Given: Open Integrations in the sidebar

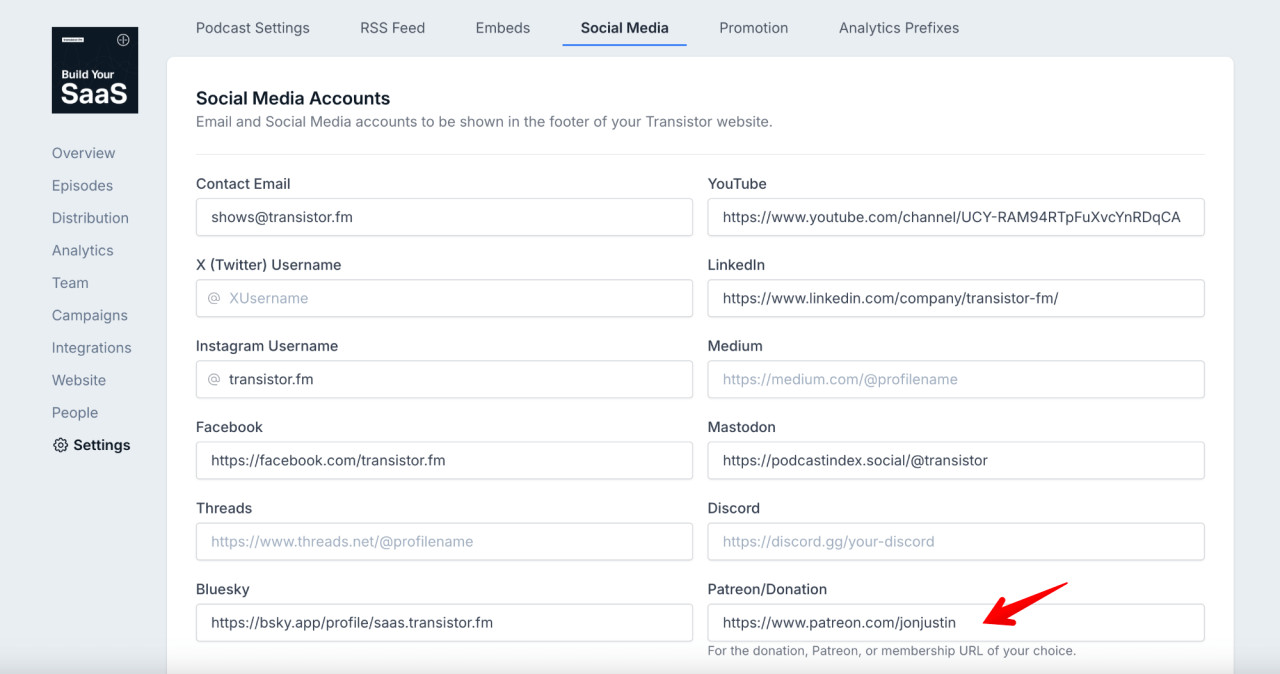Looking at the screenshot, I should [x=91, y=348].
